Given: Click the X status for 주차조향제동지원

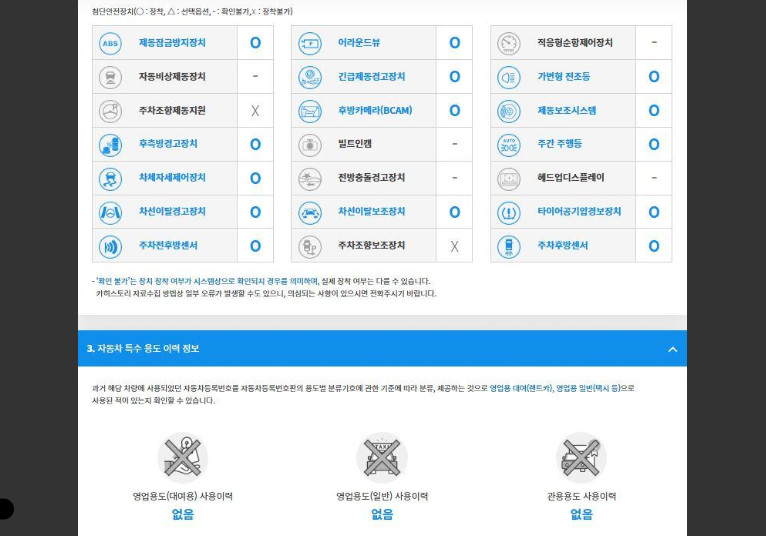Looking at the screenshot, I should coord(255,111).
